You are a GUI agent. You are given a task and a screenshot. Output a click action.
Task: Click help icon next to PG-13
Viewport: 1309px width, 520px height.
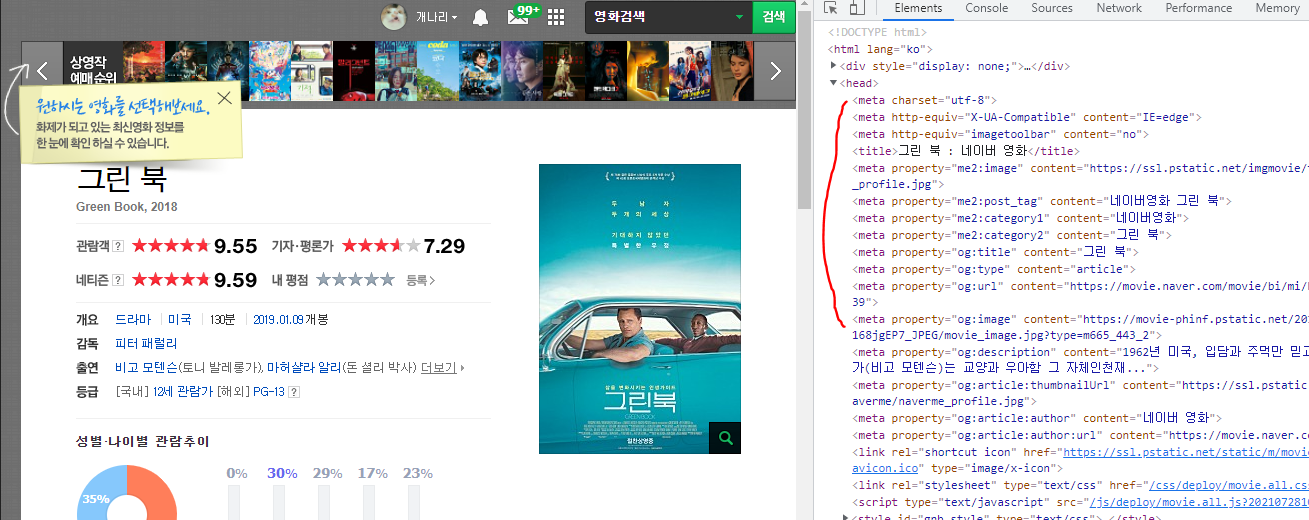tap(294, 391)
